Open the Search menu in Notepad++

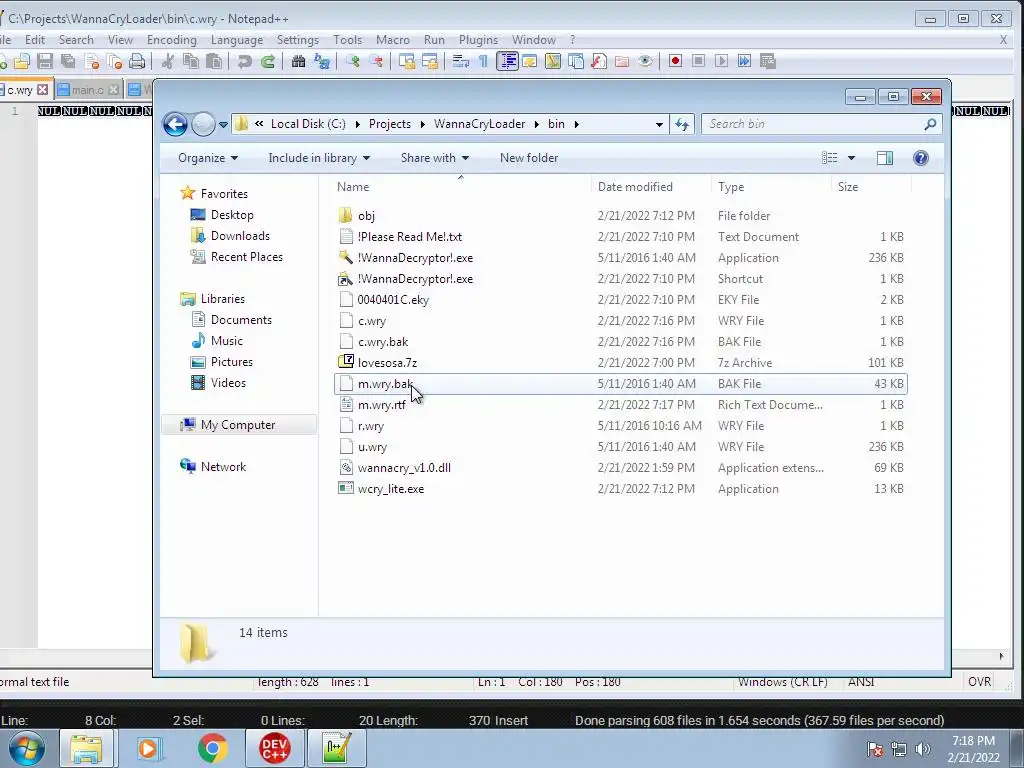[76, 40]
